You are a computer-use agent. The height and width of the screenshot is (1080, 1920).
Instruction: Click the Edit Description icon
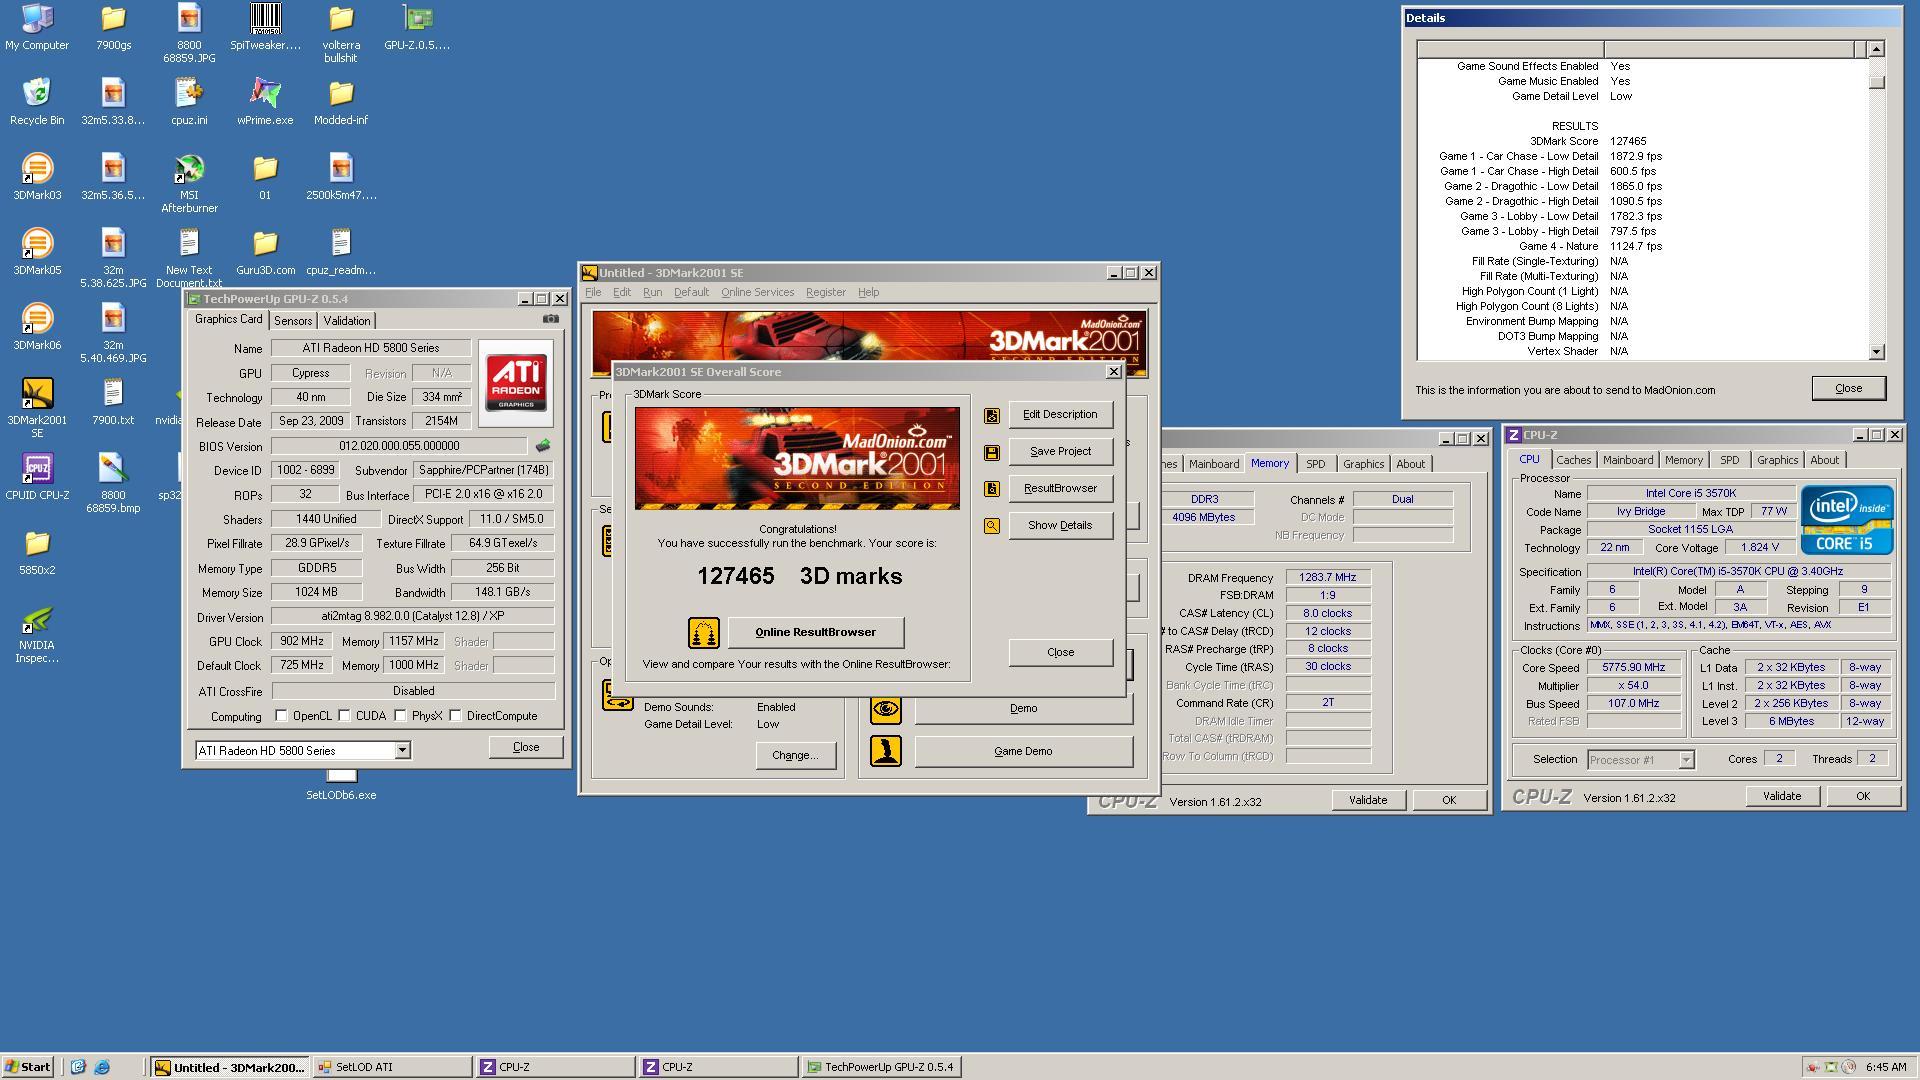point(992,415)
